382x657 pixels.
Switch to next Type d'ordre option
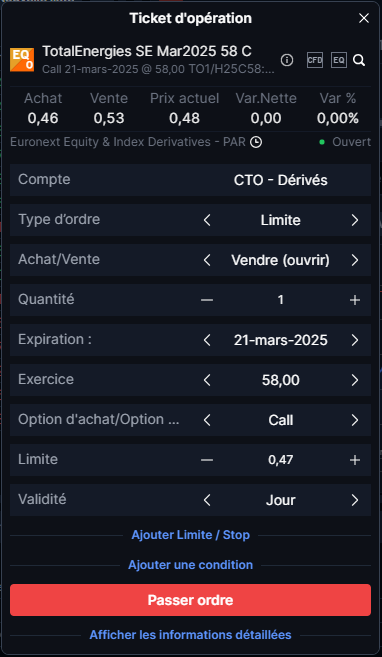pos(355,220)
